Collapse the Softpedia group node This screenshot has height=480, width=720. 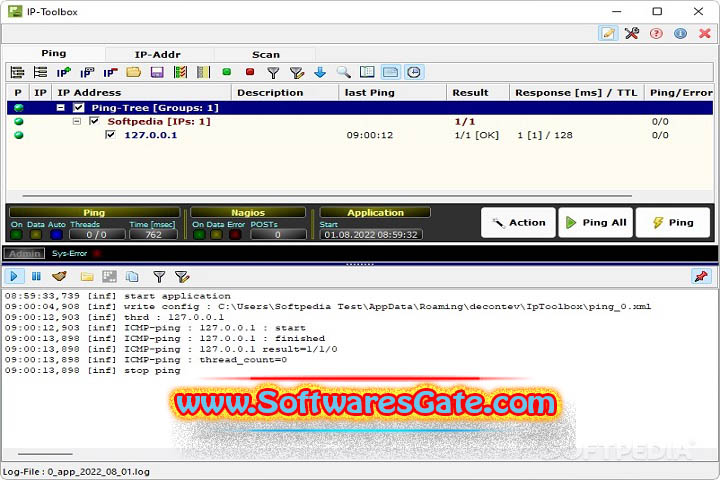click(77, 121)
